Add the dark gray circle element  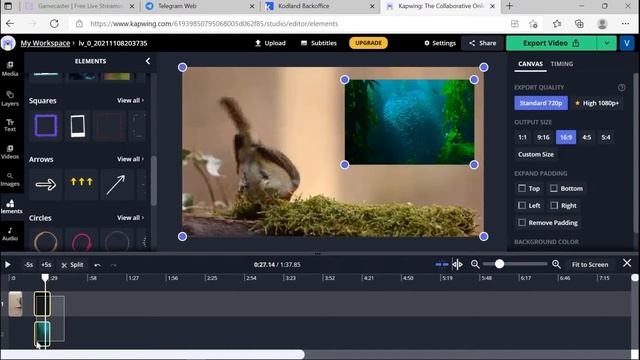(x=117, y=242)
